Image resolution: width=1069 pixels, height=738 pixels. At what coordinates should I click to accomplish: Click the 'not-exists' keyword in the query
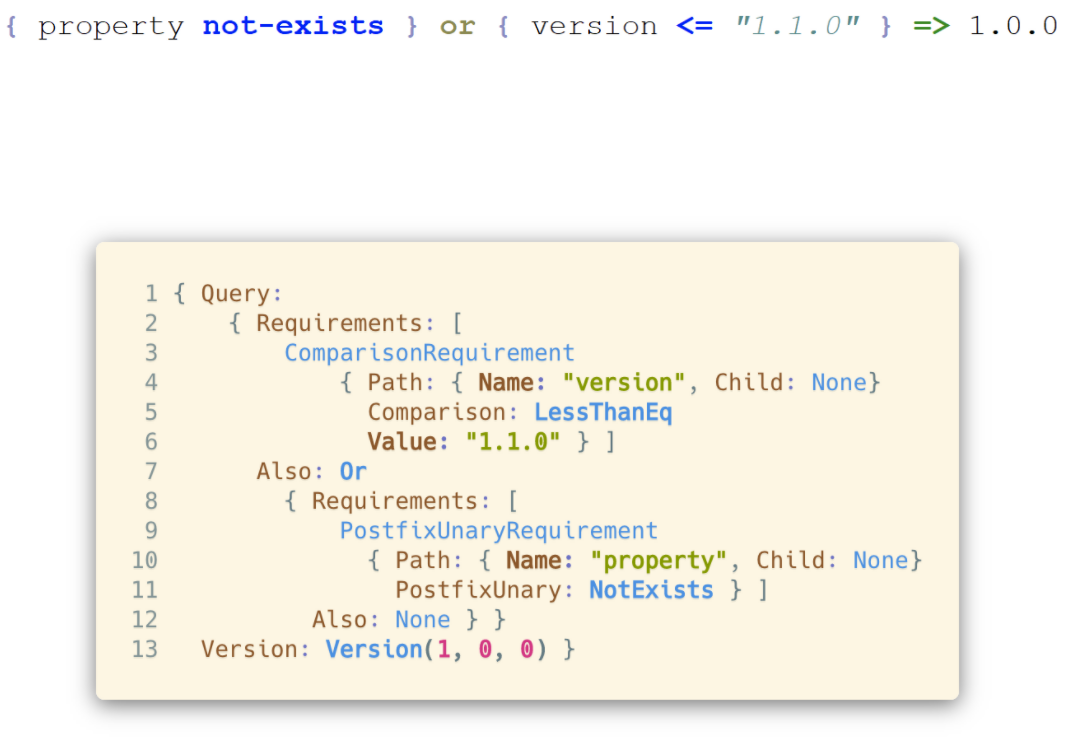[293, 26]
